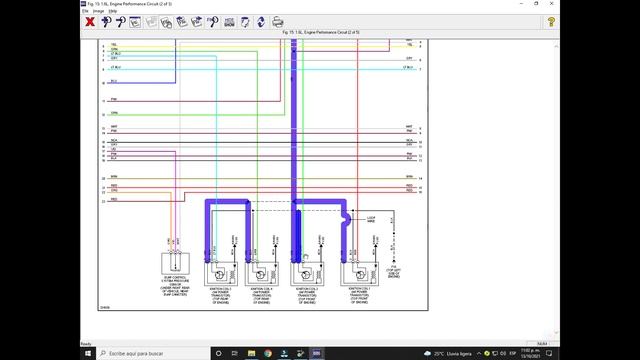Click the vertical scrollbar down arrow

(x=556, y=333)
